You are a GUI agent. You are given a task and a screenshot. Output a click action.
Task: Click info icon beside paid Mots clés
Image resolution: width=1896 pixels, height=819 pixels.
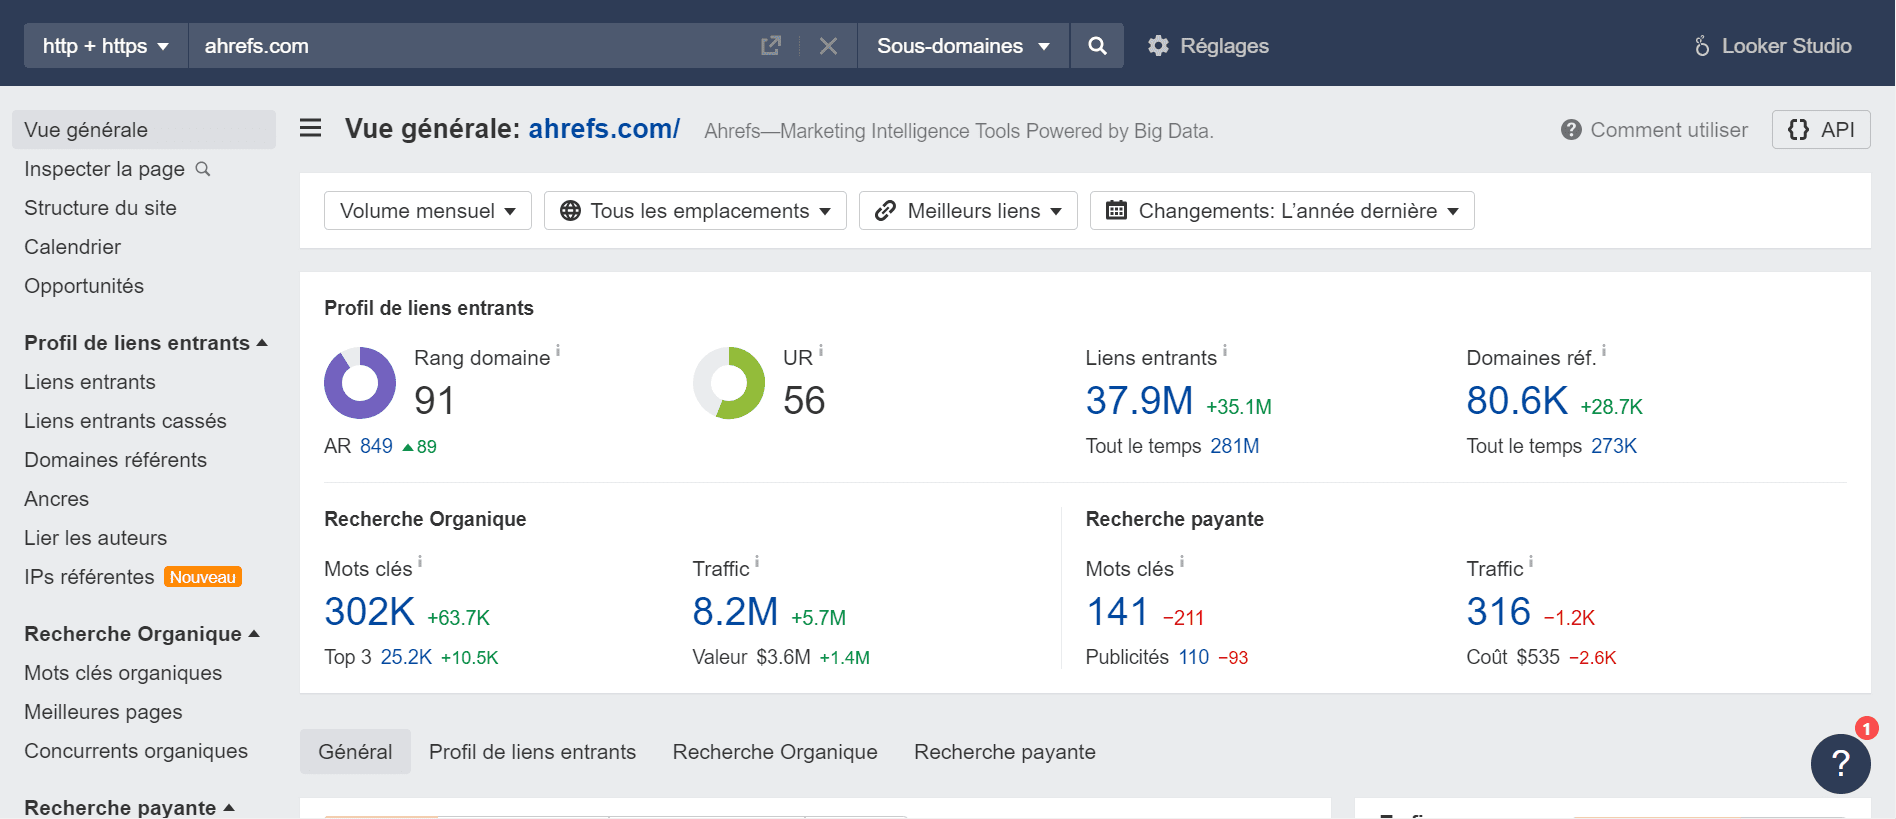[1182, 562]
